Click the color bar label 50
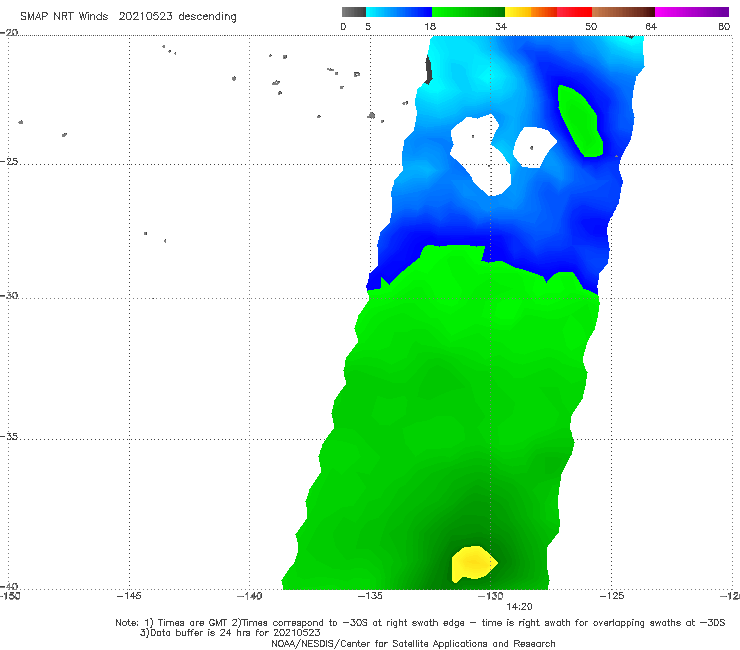This screenshot has height=650, width=740. (591, 26)
